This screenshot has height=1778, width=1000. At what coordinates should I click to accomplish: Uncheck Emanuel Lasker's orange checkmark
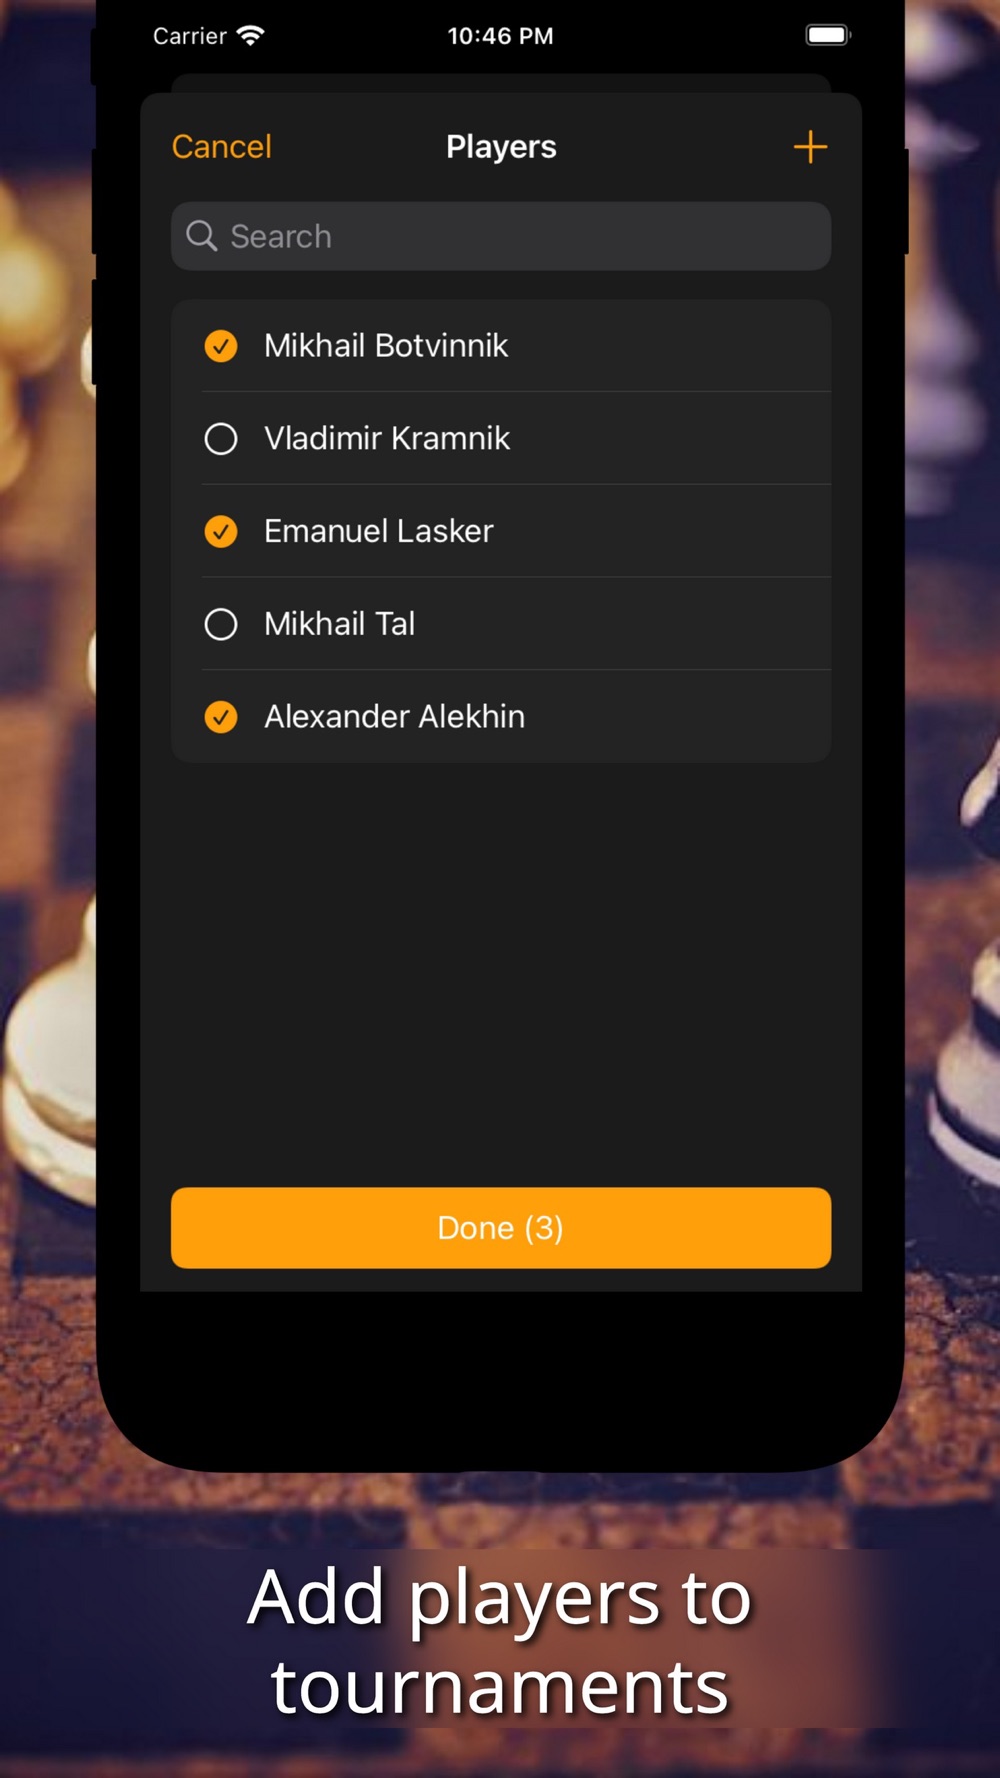(221, 531)
